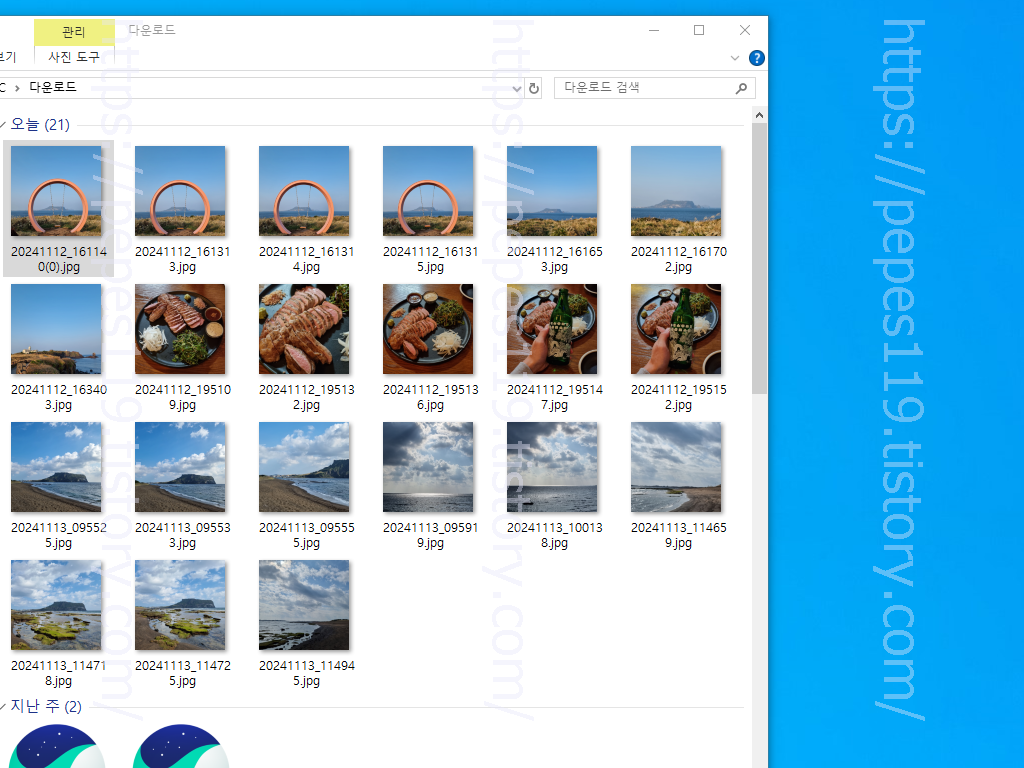Screen dimensions: 1024x768
Task: Open thumbnail 20241112_161140(0).jpg
Action: pyautogui.click(x=56, y=191)
